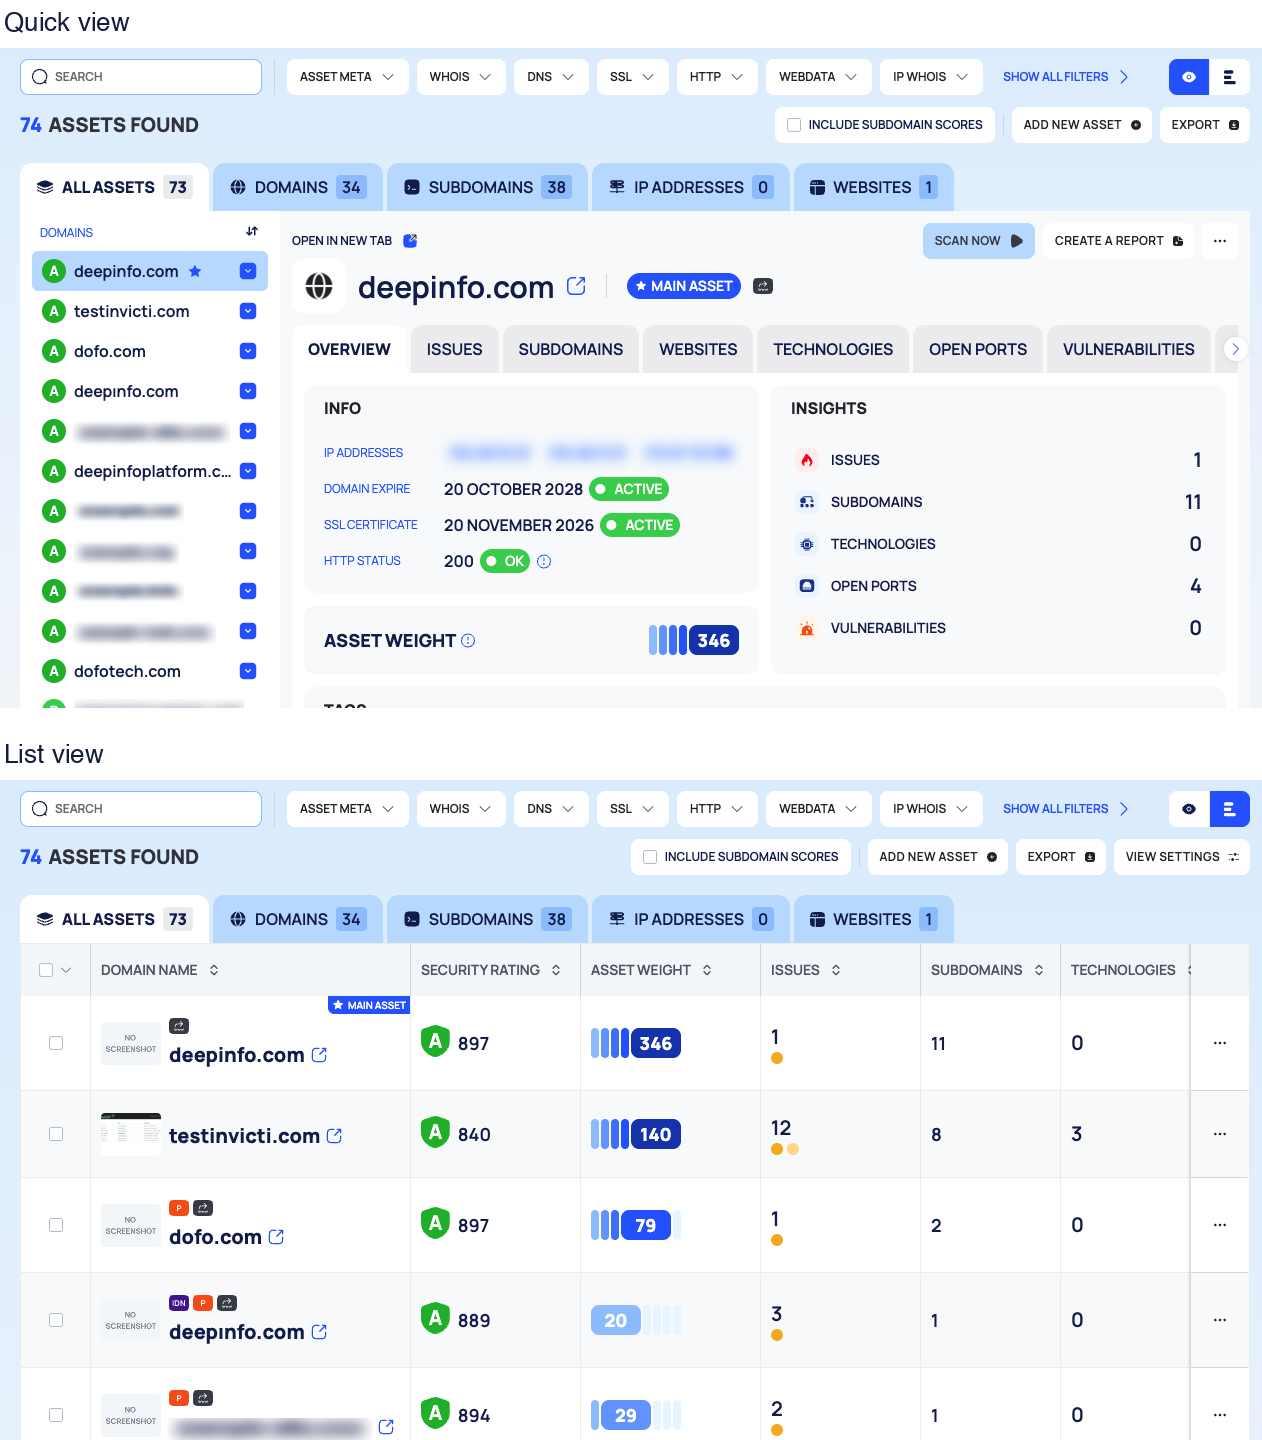Image resolution: width=1262 pixels, height=1440 pixels.
Task: Expand deepinfo.com chevron in sidebar
Action: coord(248,271)
